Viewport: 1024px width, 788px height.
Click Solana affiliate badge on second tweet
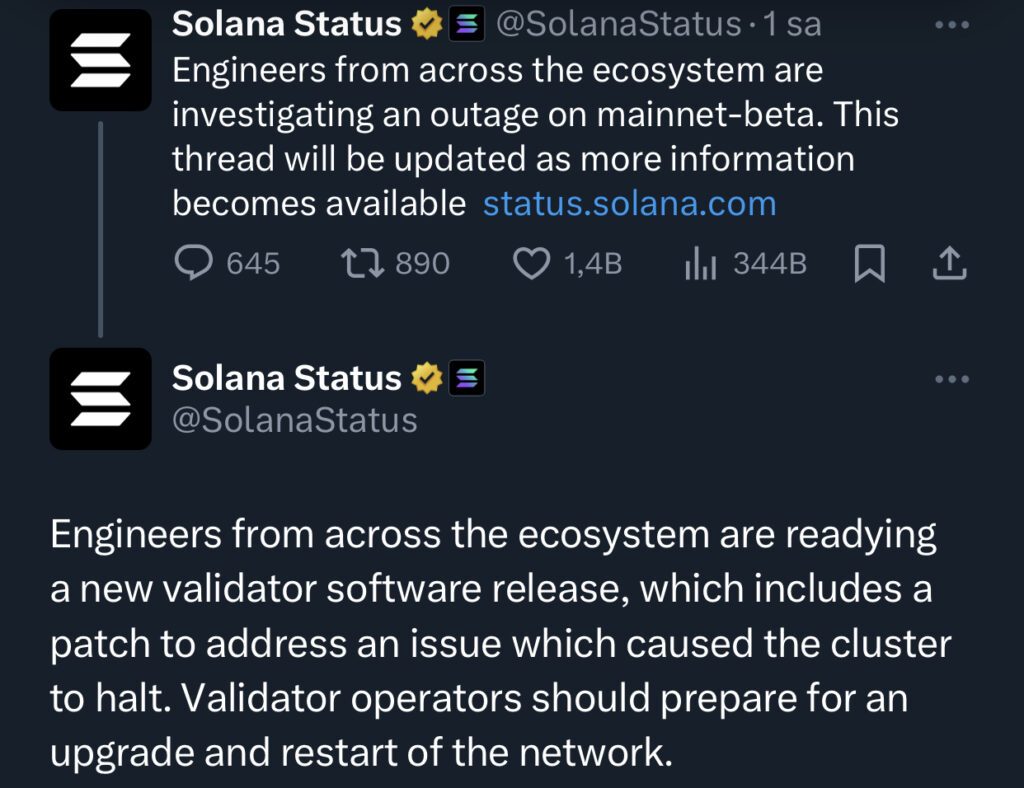pos(467,378)
